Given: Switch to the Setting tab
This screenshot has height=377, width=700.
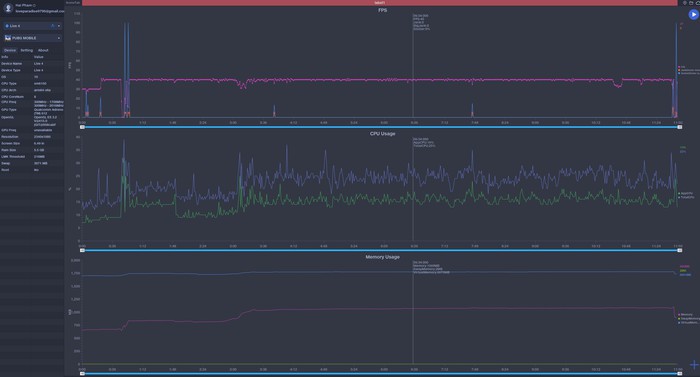Looking at the screenshot, I should pyautogui.click(x=27, y=50).
